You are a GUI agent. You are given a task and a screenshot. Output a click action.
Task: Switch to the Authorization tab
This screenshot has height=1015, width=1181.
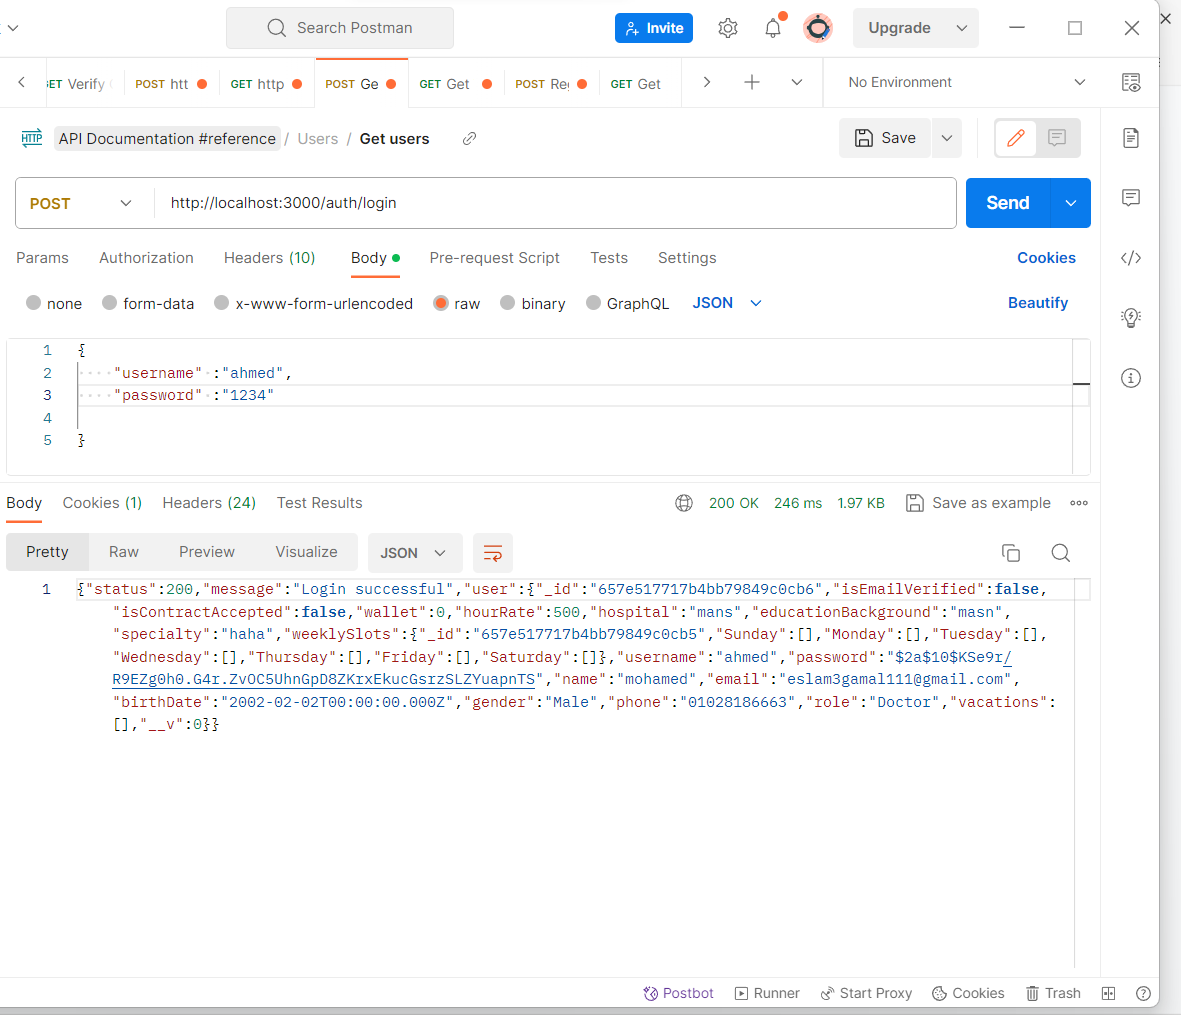coord(146,258)
